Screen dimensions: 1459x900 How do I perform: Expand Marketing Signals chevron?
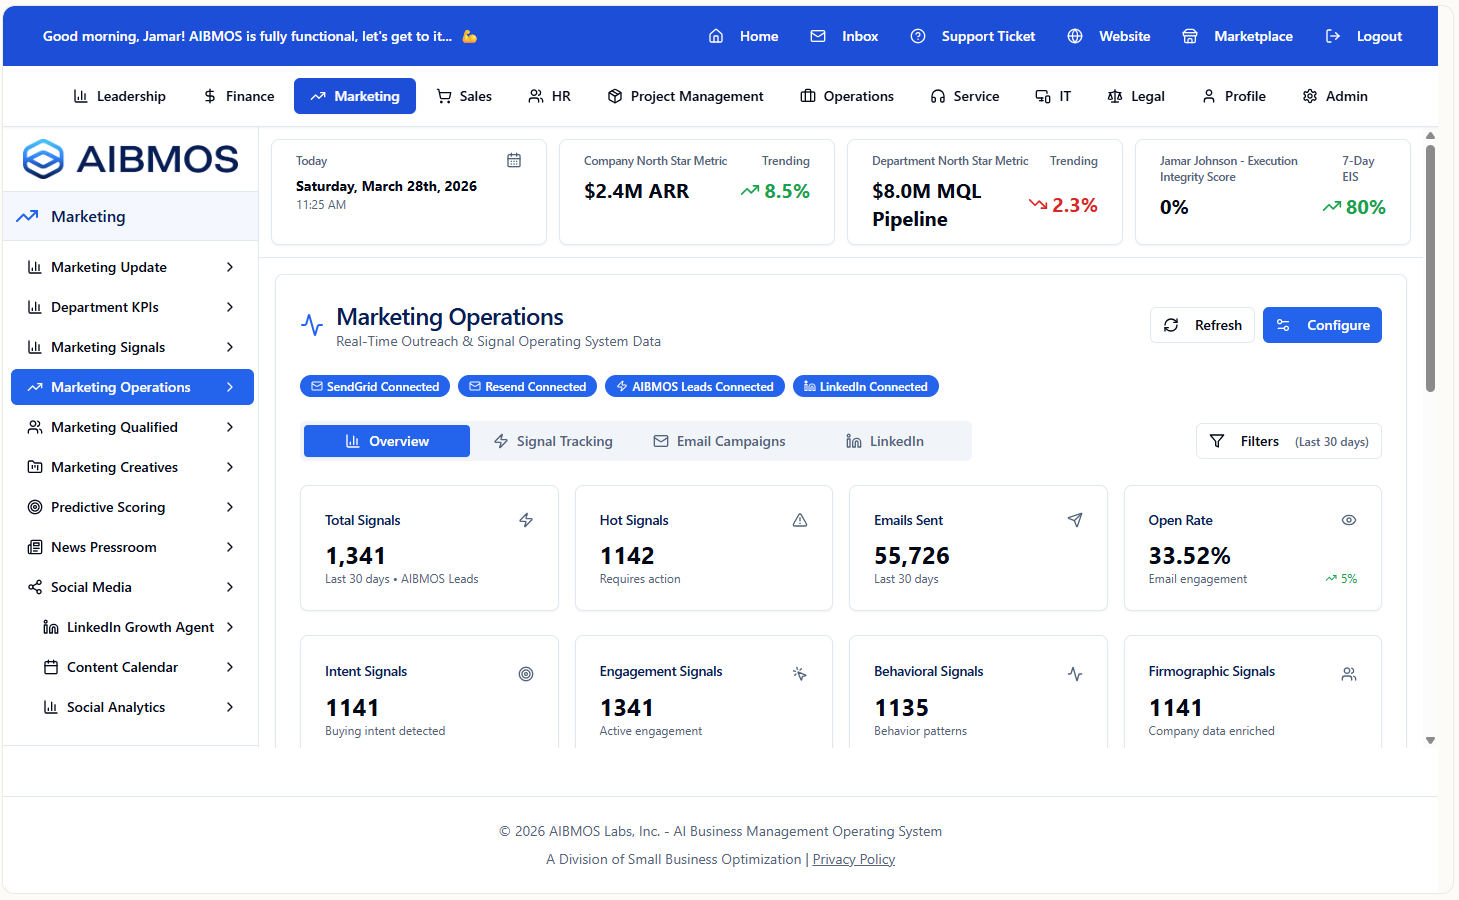(230, 347)
